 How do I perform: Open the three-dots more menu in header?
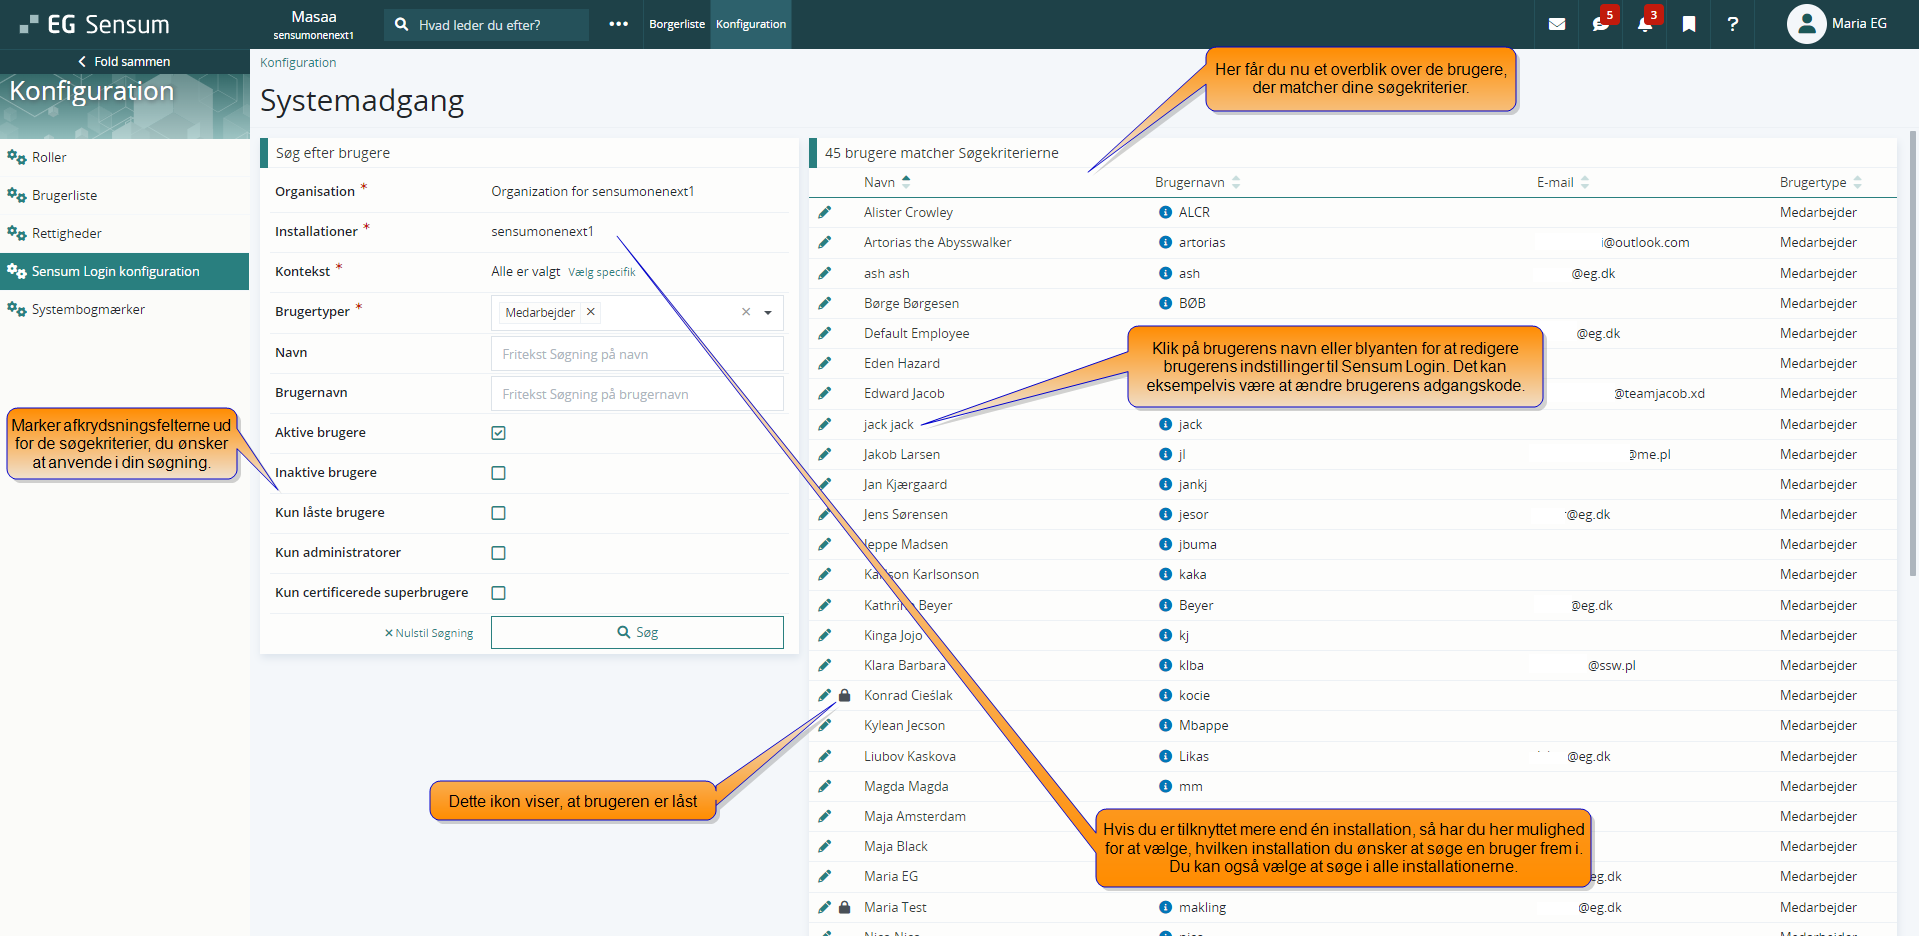pos(618,24)
